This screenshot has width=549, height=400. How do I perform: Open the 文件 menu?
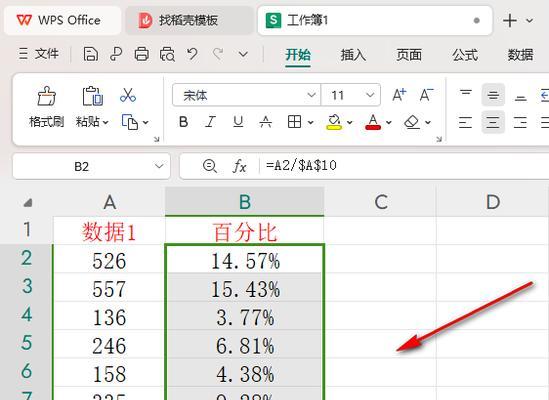39,54
